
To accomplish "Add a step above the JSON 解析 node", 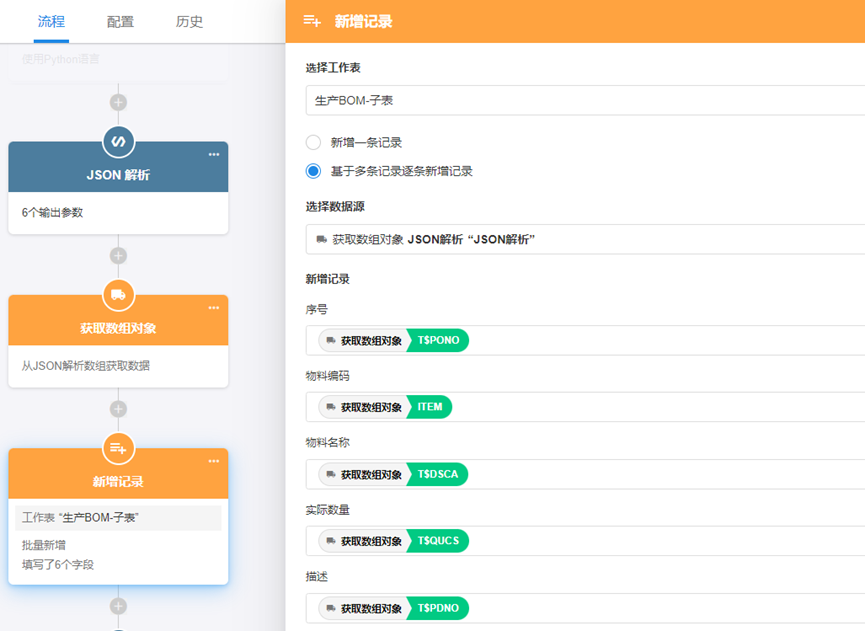I will (x=118, y=102).
